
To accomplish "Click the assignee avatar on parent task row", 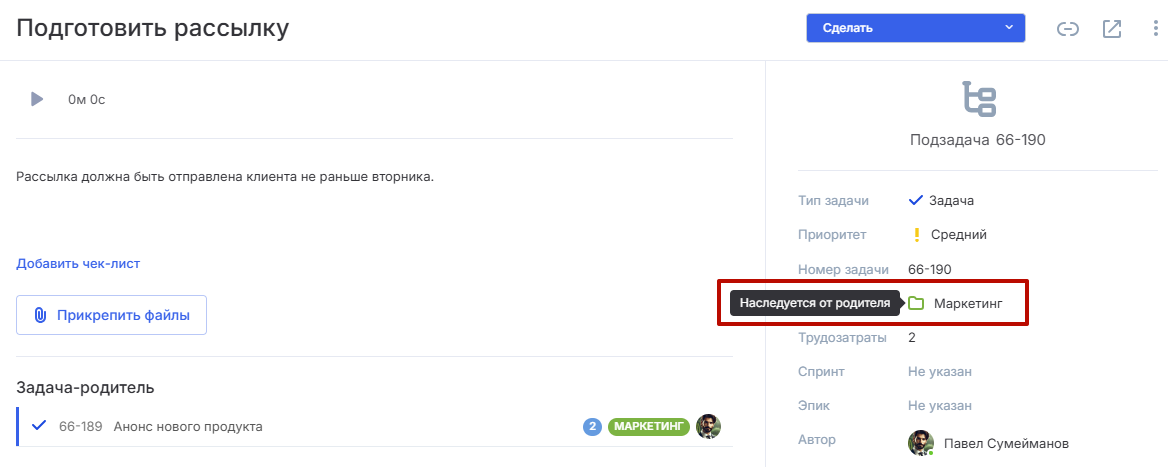I will point(708,427).
